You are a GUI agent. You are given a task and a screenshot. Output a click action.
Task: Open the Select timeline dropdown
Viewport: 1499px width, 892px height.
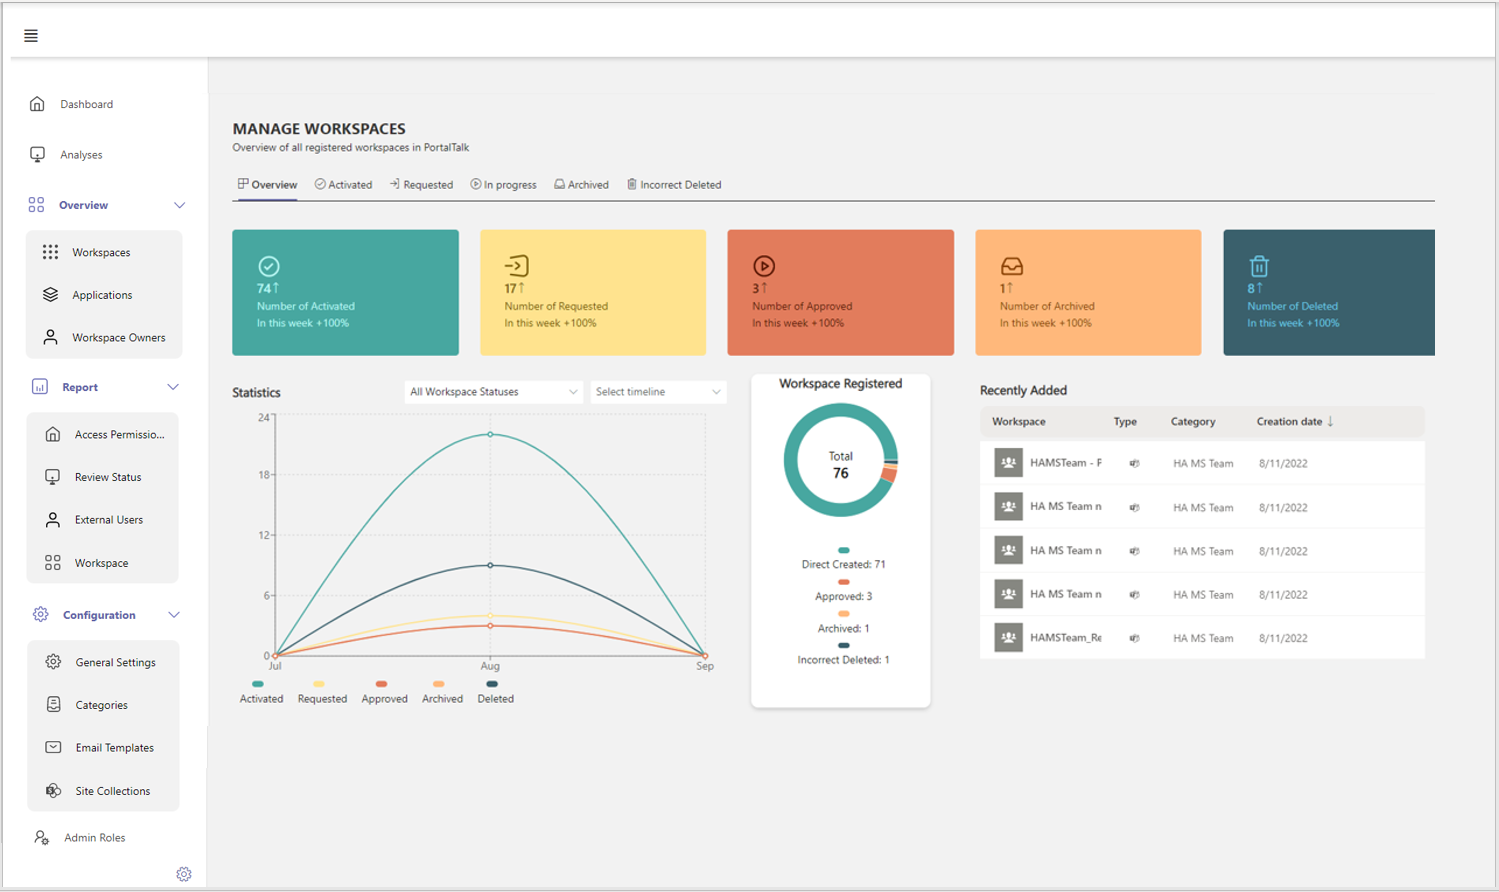657,392
